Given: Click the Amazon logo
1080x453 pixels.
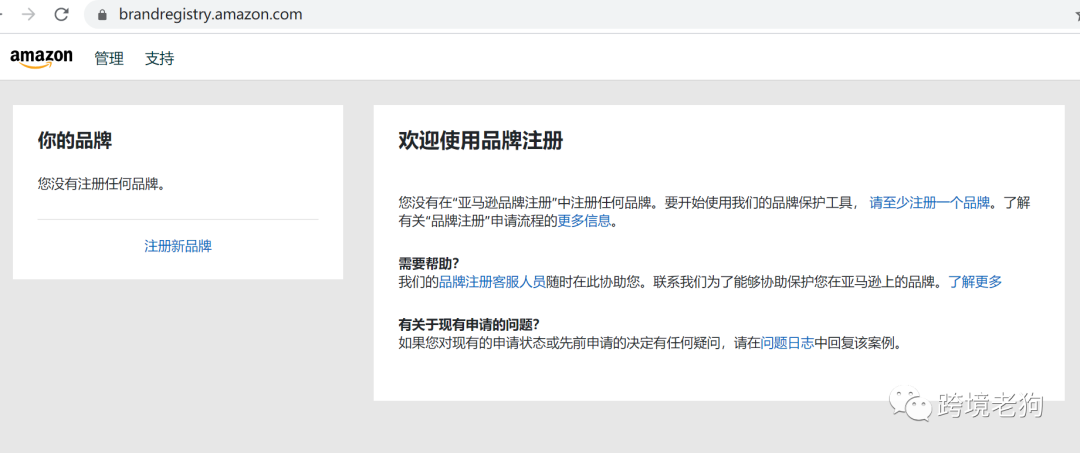Looking at the screenshot, I should (41, 59).
